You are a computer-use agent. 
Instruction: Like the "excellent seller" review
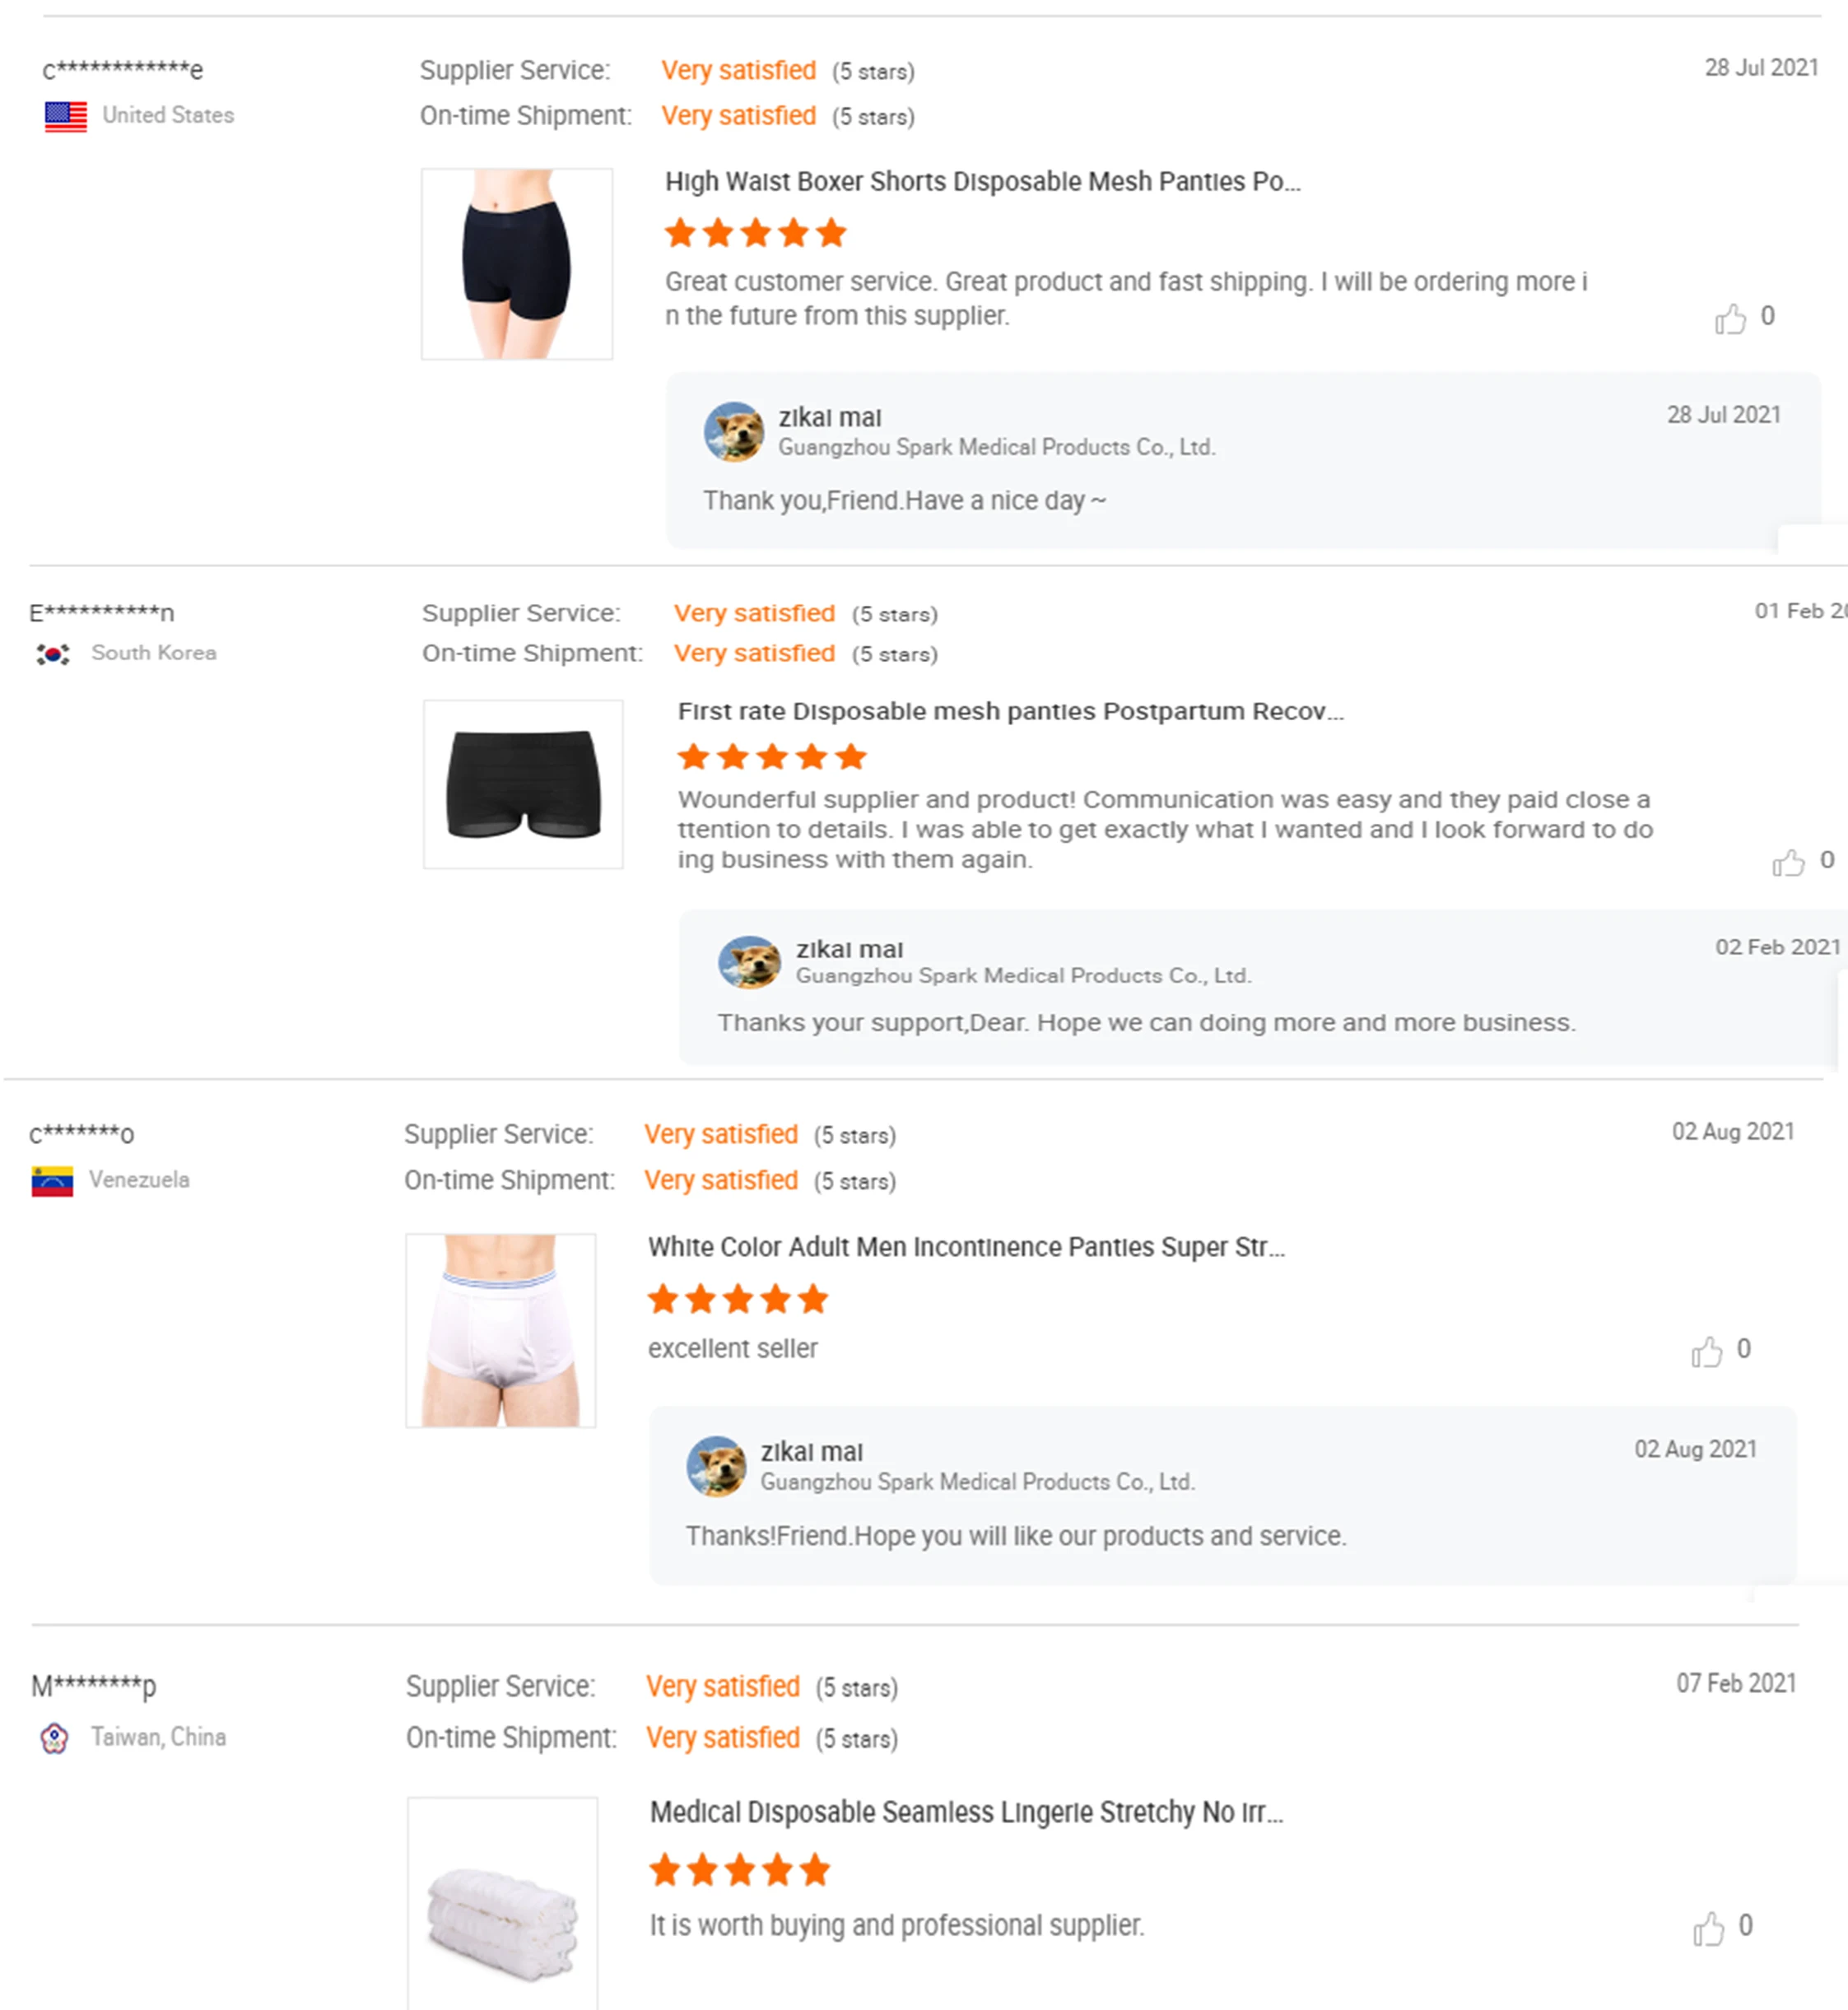(x=1706, y=1352)
